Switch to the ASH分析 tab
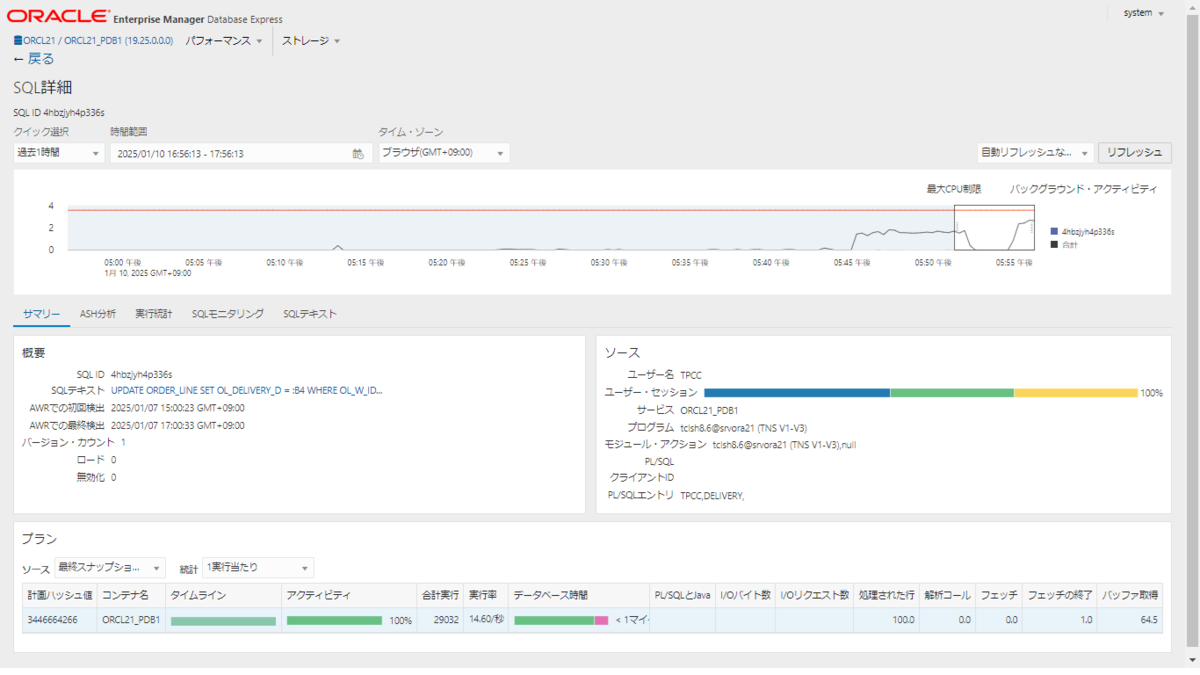 point(100,313)
